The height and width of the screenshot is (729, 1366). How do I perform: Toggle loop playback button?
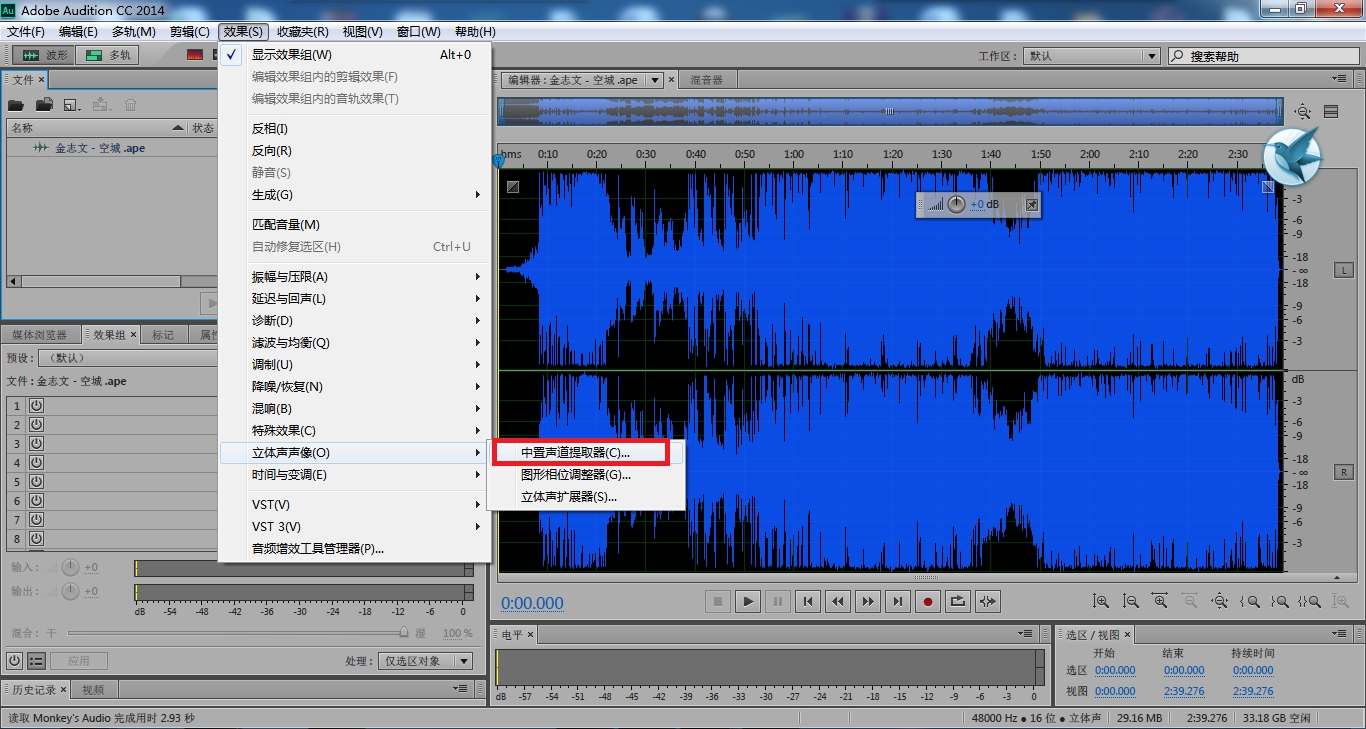point(958,601)
